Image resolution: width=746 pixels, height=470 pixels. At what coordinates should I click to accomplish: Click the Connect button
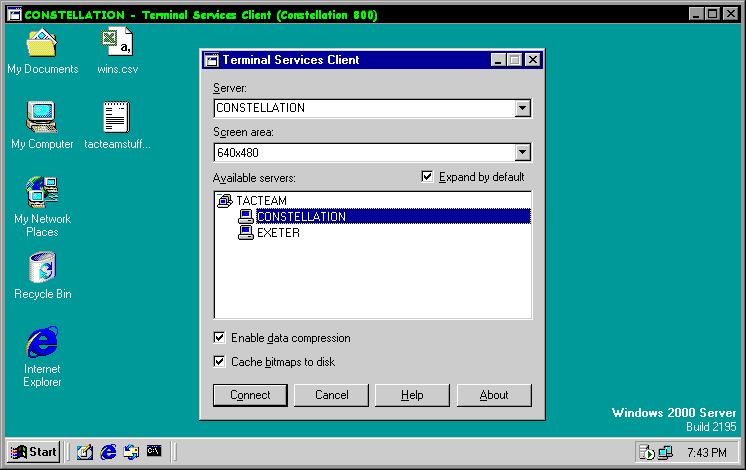(250, 395)
